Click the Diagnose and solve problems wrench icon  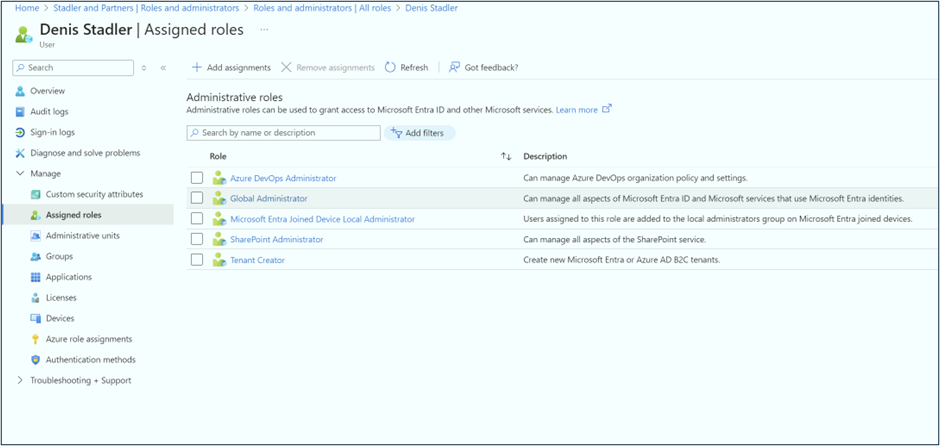click(20, 153)
